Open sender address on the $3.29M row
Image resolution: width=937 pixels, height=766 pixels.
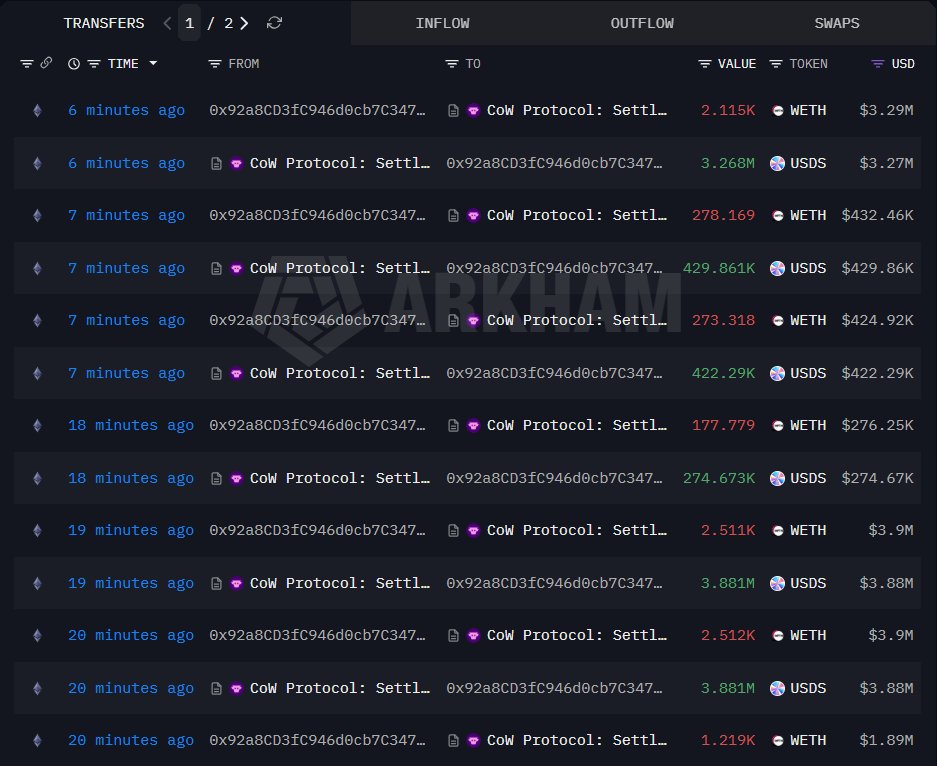(x=317, y=111)
